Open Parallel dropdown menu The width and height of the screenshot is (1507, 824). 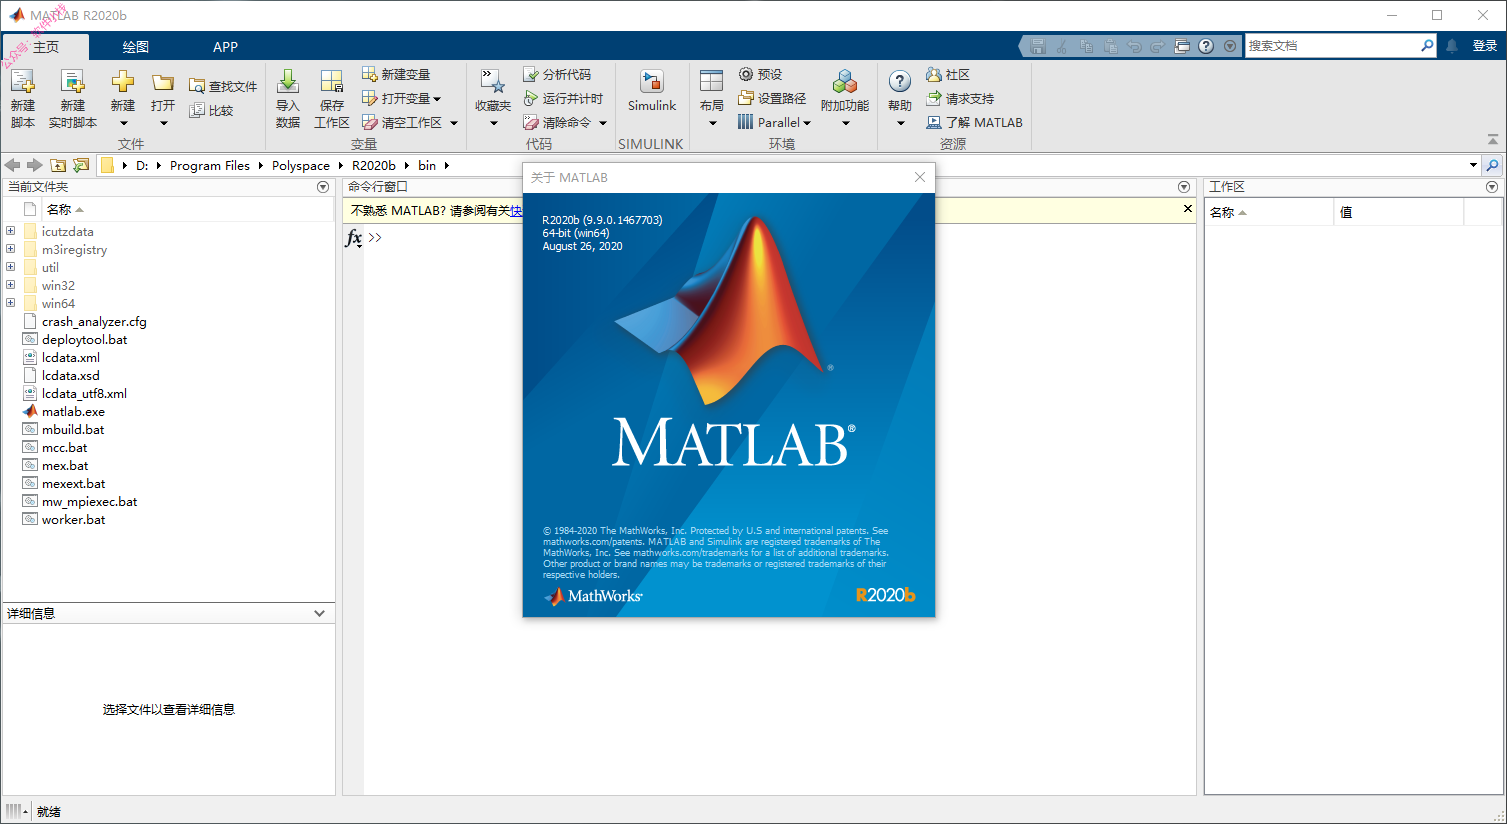coord(774,123)
